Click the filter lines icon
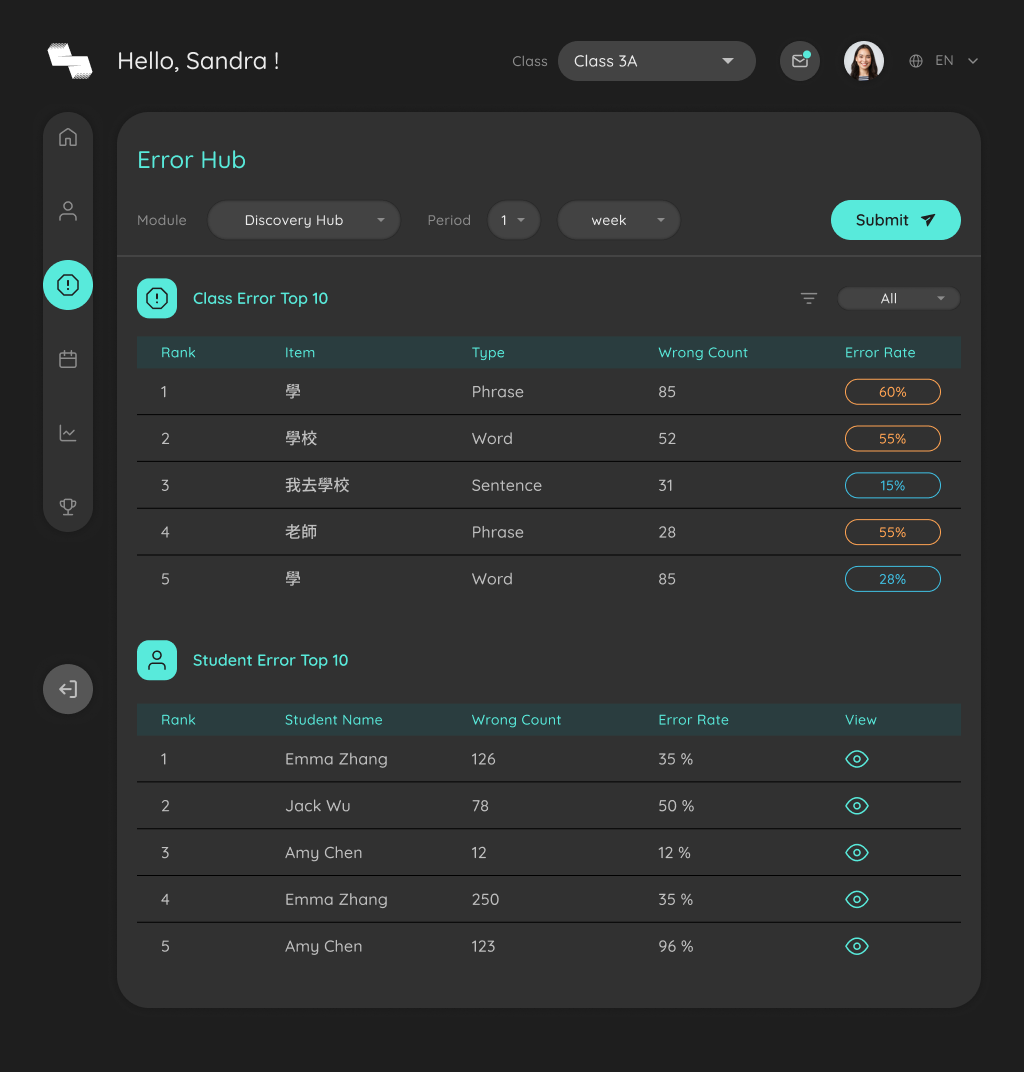The image size is (1024, 1072). click(x=809, y=298)
